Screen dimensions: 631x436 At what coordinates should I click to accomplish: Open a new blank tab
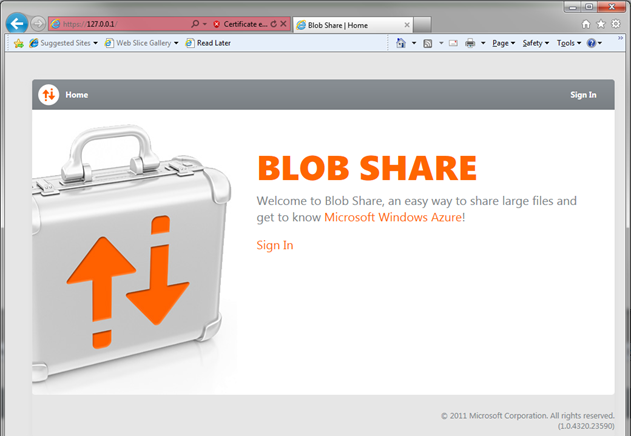click(x=422, y=25)
